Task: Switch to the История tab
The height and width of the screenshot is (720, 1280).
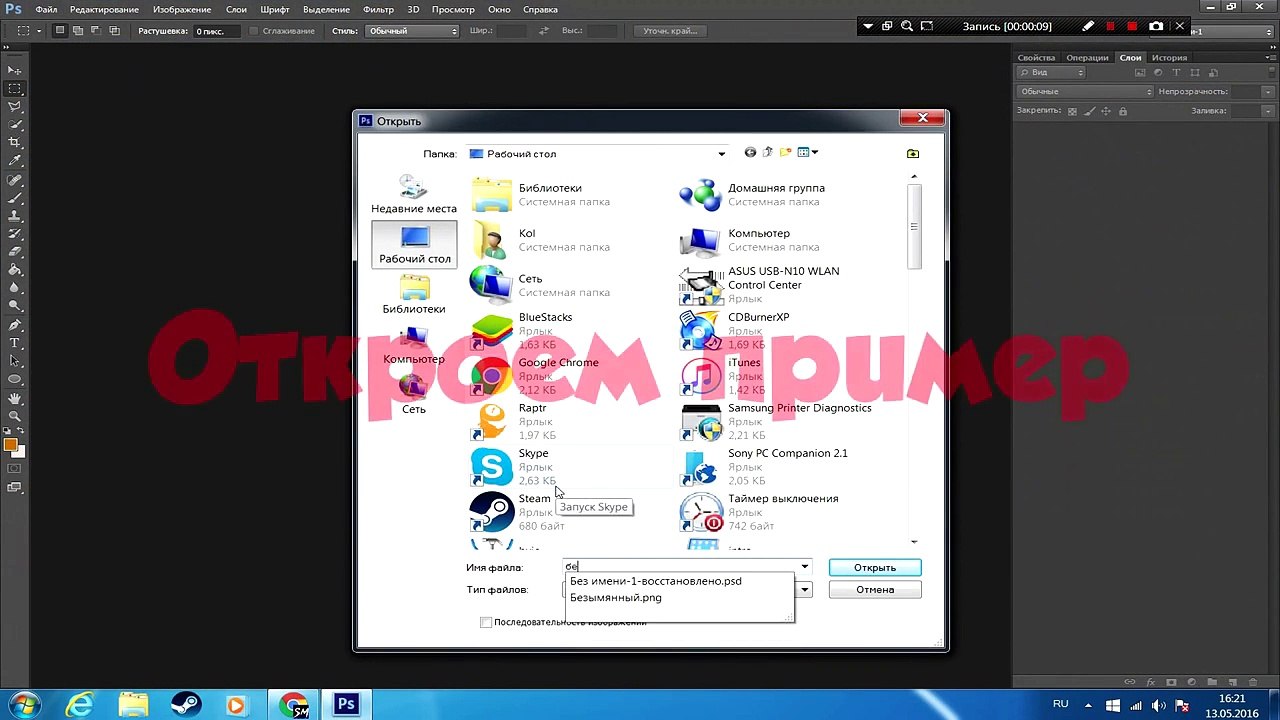Action: tap(1169, 57)
